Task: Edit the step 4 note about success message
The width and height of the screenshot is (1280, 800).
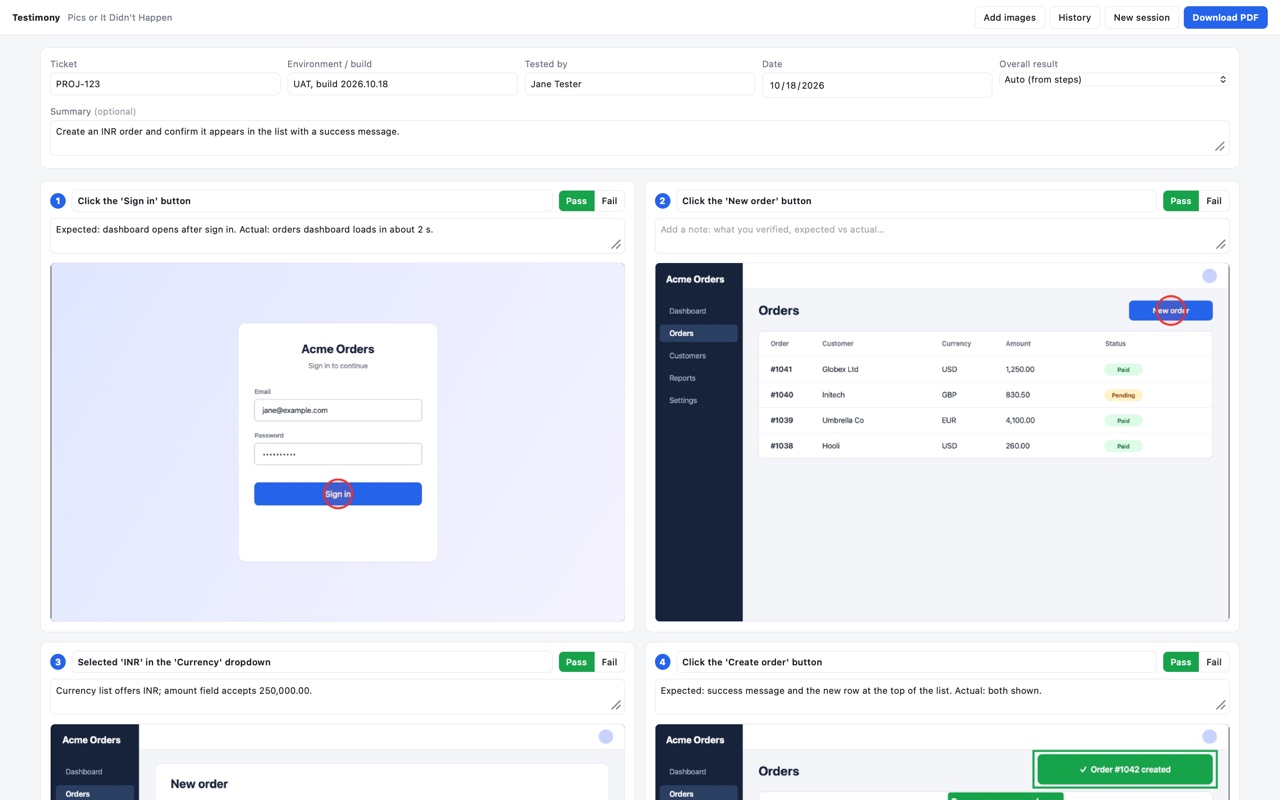Action: pyautogui.click(x=942, y=697)
